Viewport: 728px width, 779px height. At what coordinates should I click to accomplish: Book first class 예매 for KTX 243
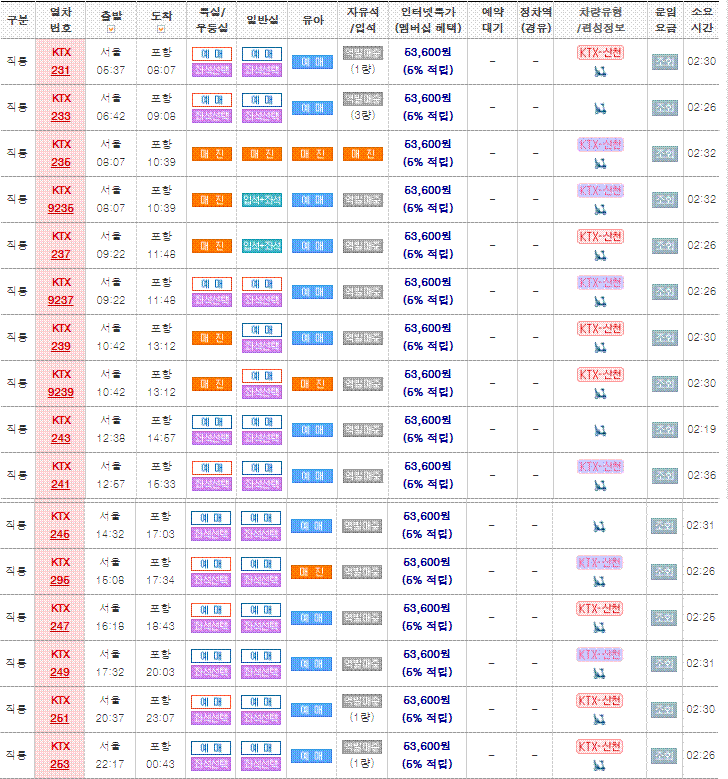point(212,422)
